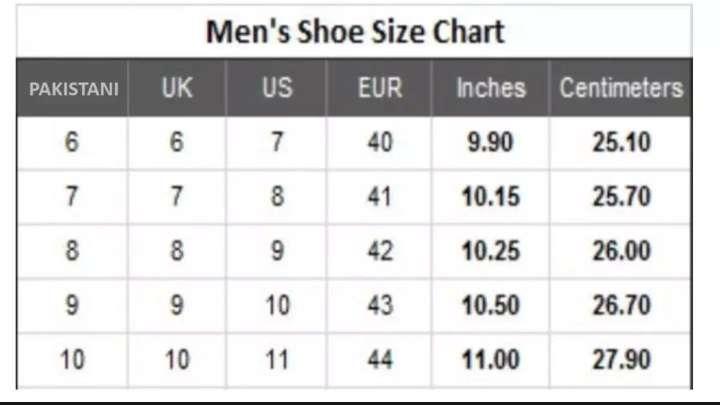Select the 9.90 inches cell
The image size is (720, 405).
coord(491,143)
